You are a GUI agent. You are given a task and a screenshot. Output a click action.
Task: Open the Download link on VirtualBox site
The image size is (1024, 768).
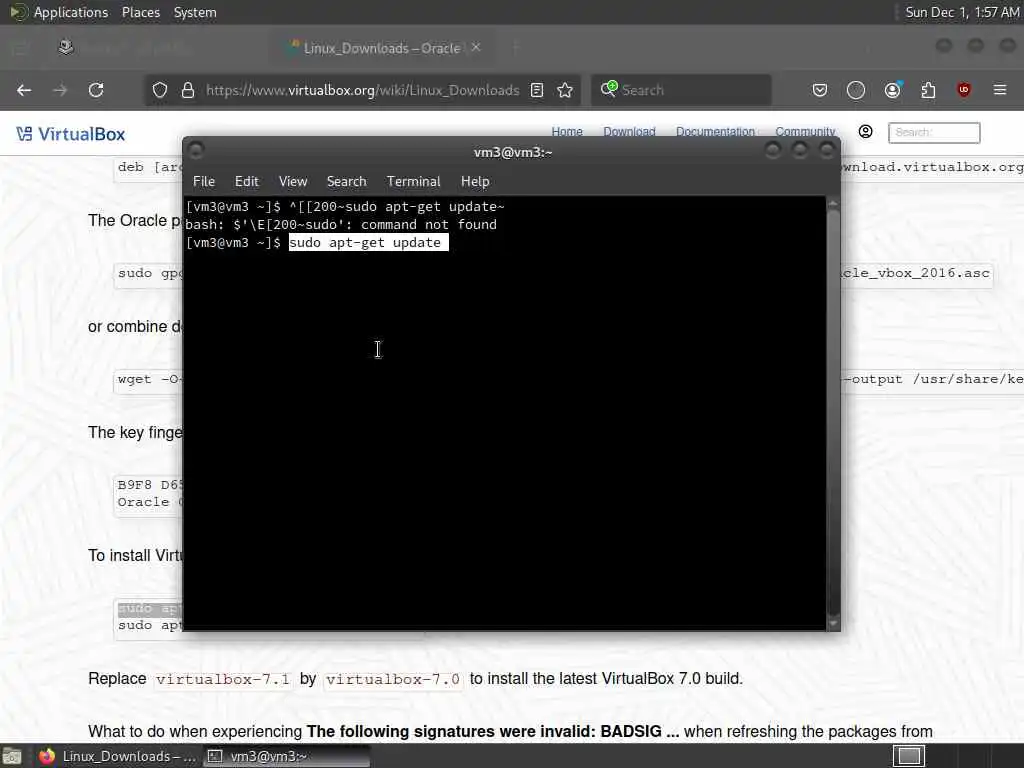tap(629, 131)
